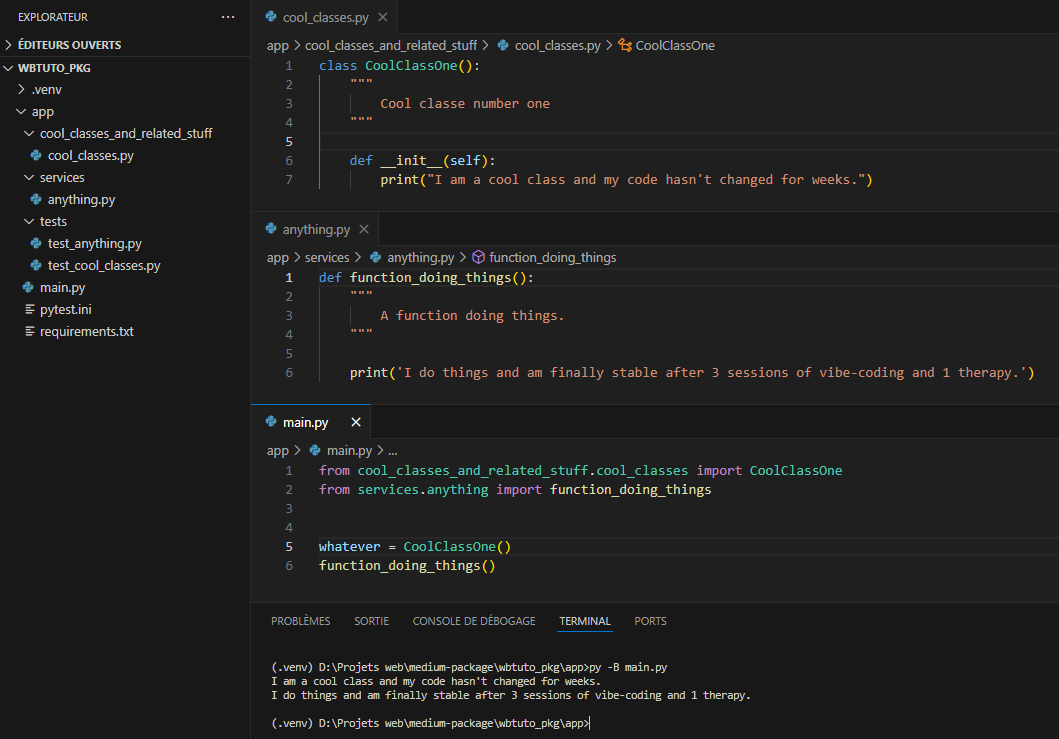Click the requirements.txt file icon in explorer
1059x739 pixels.
tap(29, 331)
